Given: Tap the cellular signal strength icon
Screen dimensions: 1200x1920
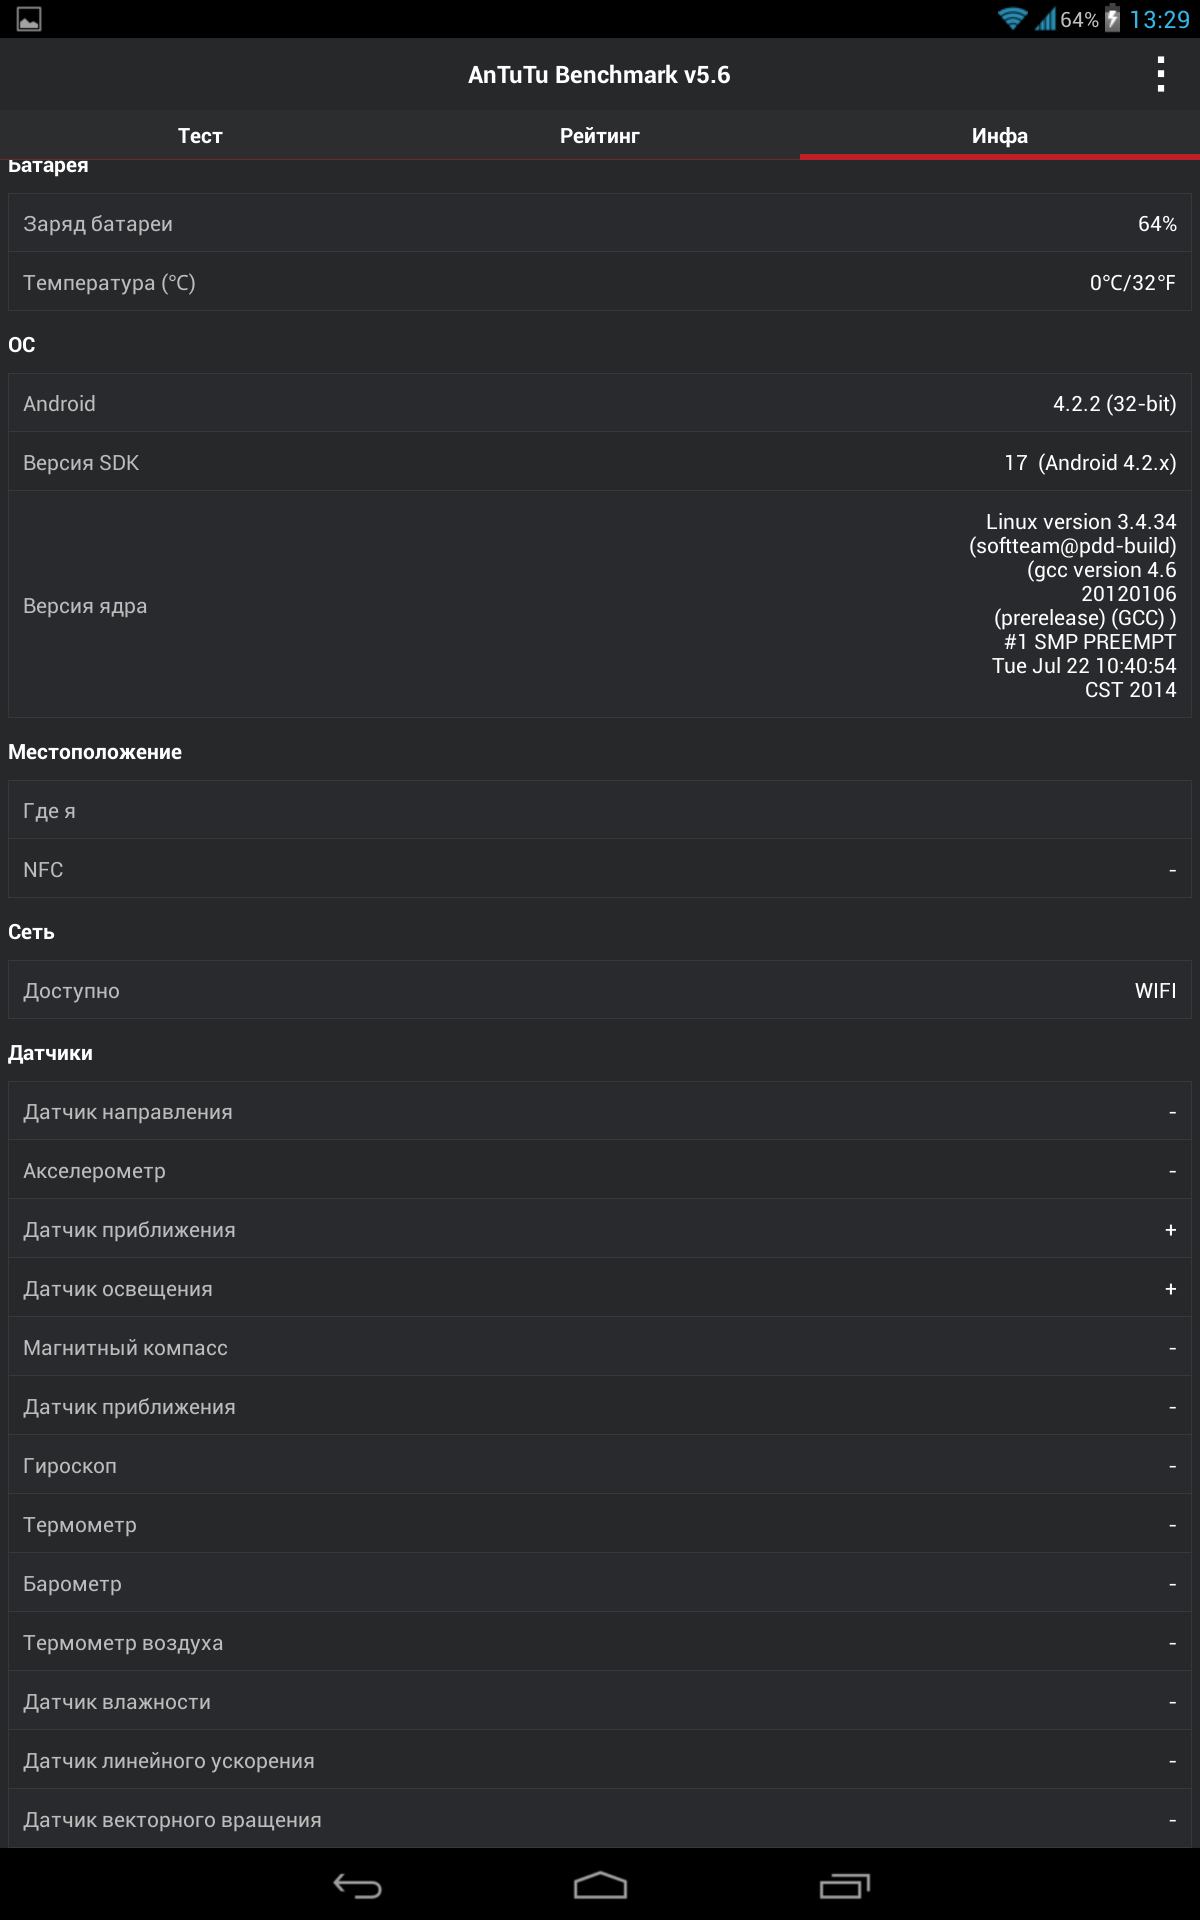Looking at the screenshot, I should (1045, 19).
